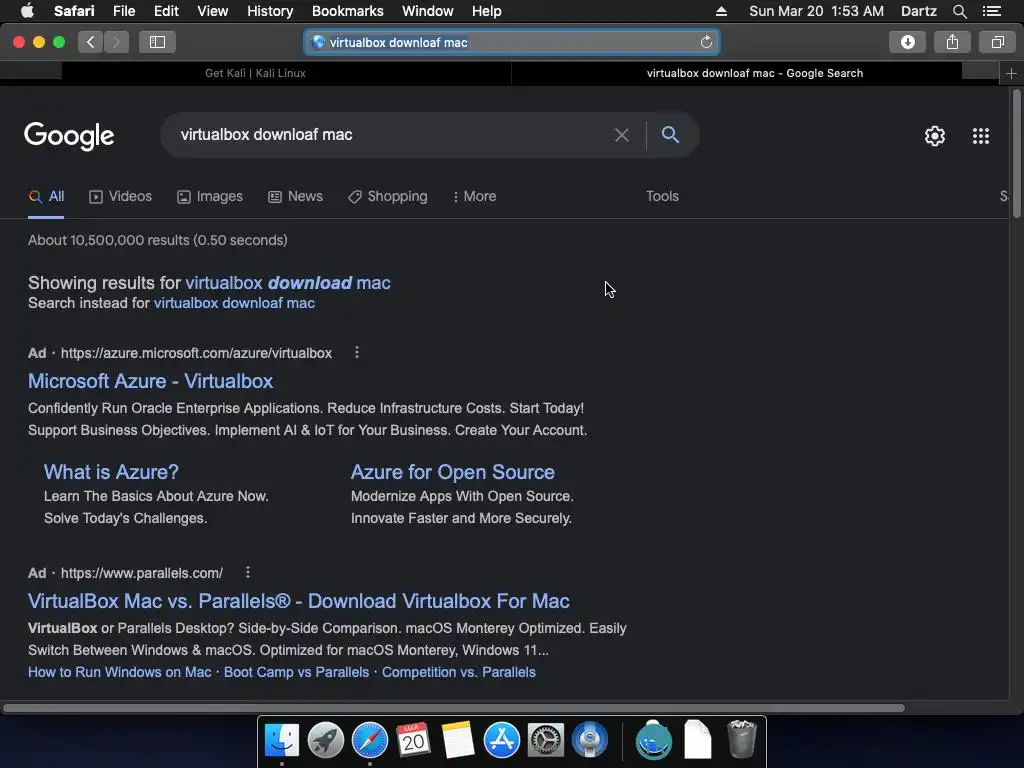Click the results count text

(x=157, y=240)
